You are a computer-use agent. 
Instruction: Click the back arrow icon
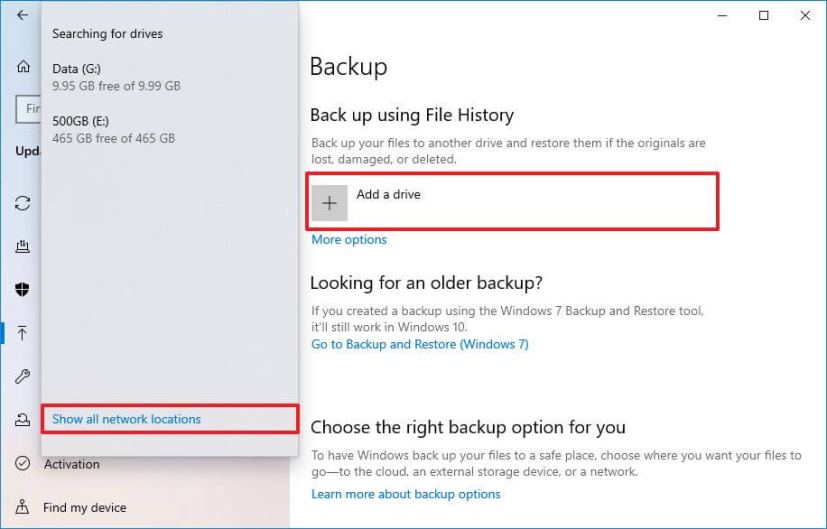point(22,15)
